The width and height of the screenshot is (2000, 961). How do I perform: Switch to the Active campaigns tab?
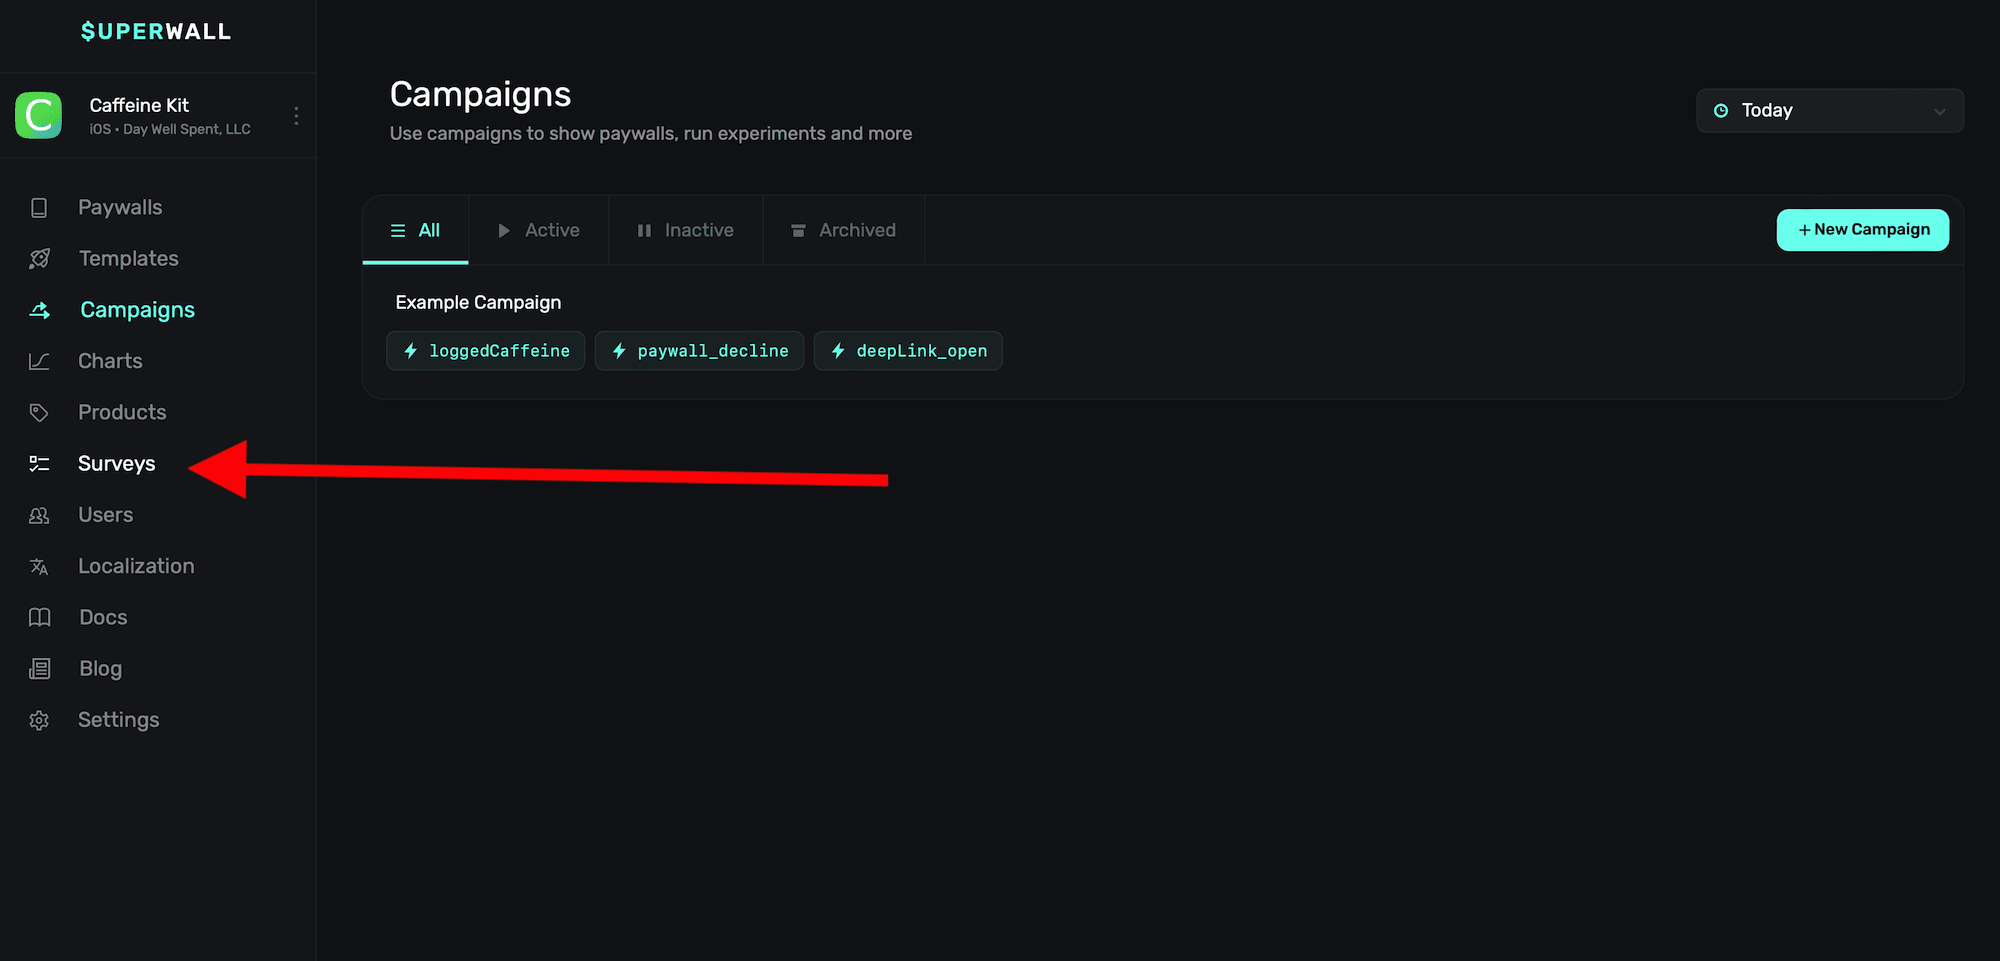[539, 230]
